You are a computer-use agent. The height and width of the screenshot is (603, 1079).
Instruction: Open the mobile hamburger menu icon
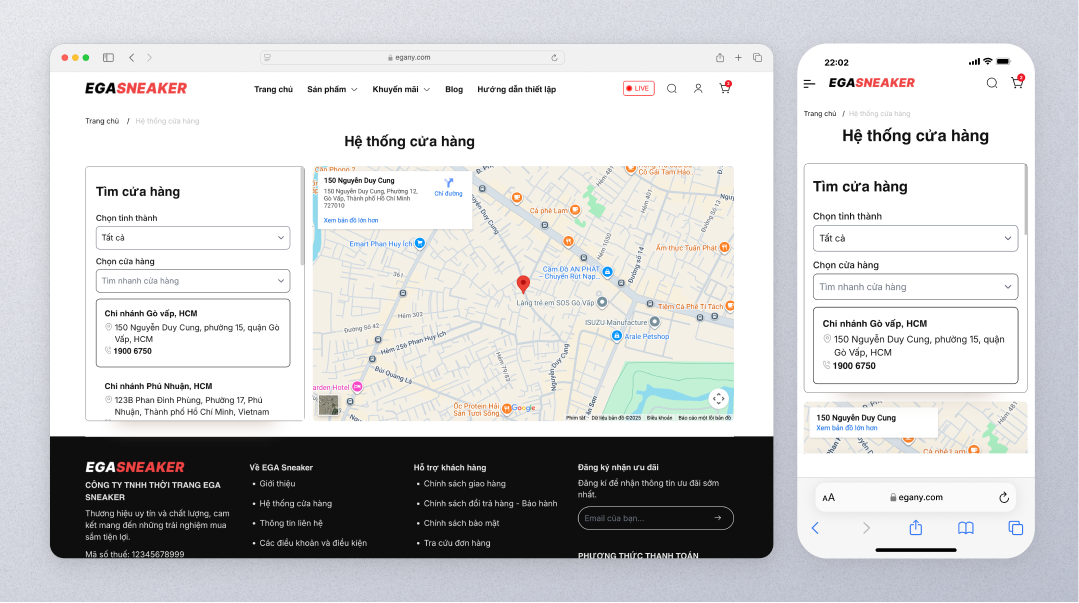[809, 83]
